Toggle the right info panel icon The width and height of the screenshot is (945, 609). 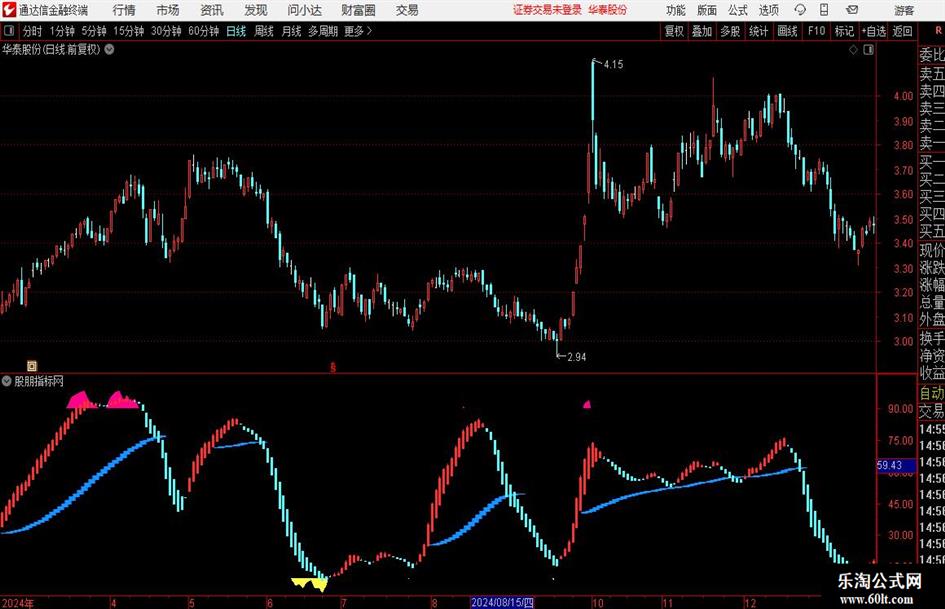point(868,50)
